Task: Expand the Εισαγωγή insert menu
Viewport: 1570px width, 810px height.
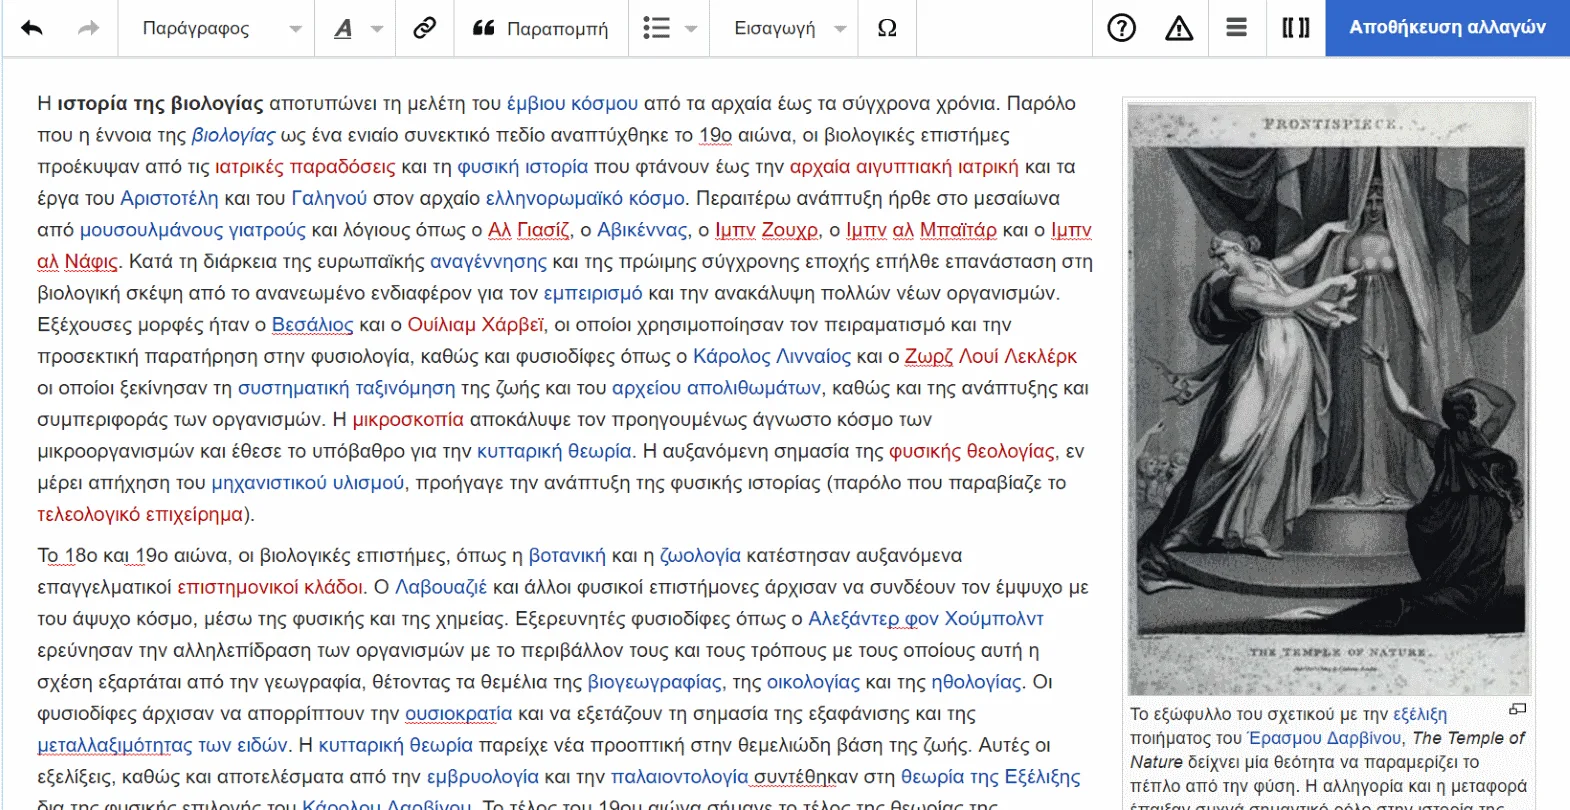Action: click(x=790, y=28)
